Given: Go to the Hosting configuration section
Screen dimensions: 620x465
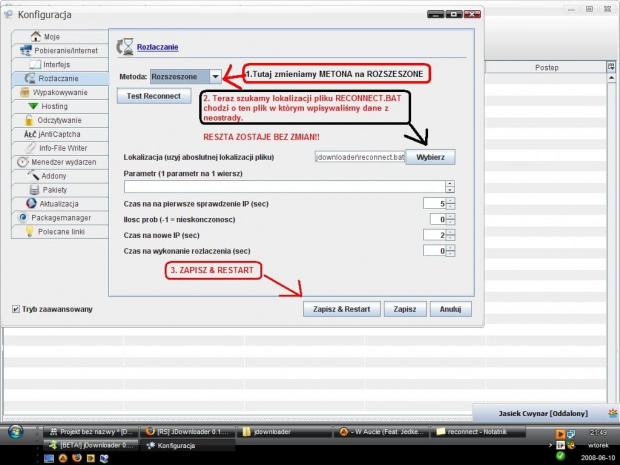Looking at the screenshot, I should [54, 106].
